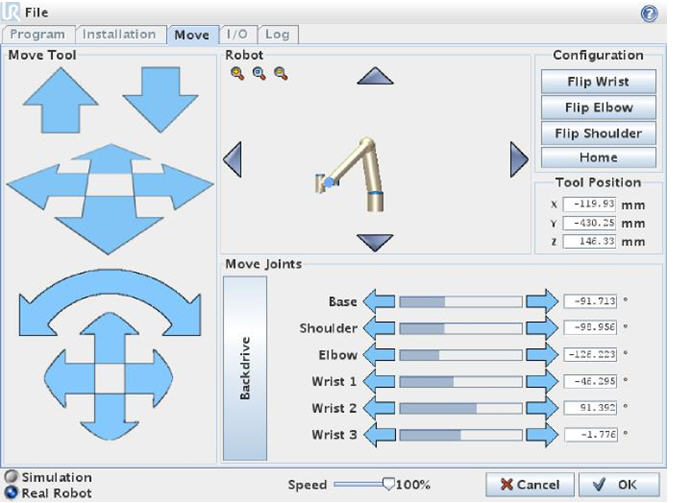Increase the Elbow joint with its right arrow
The image size is (673, 503).
(x=542, y=355)
